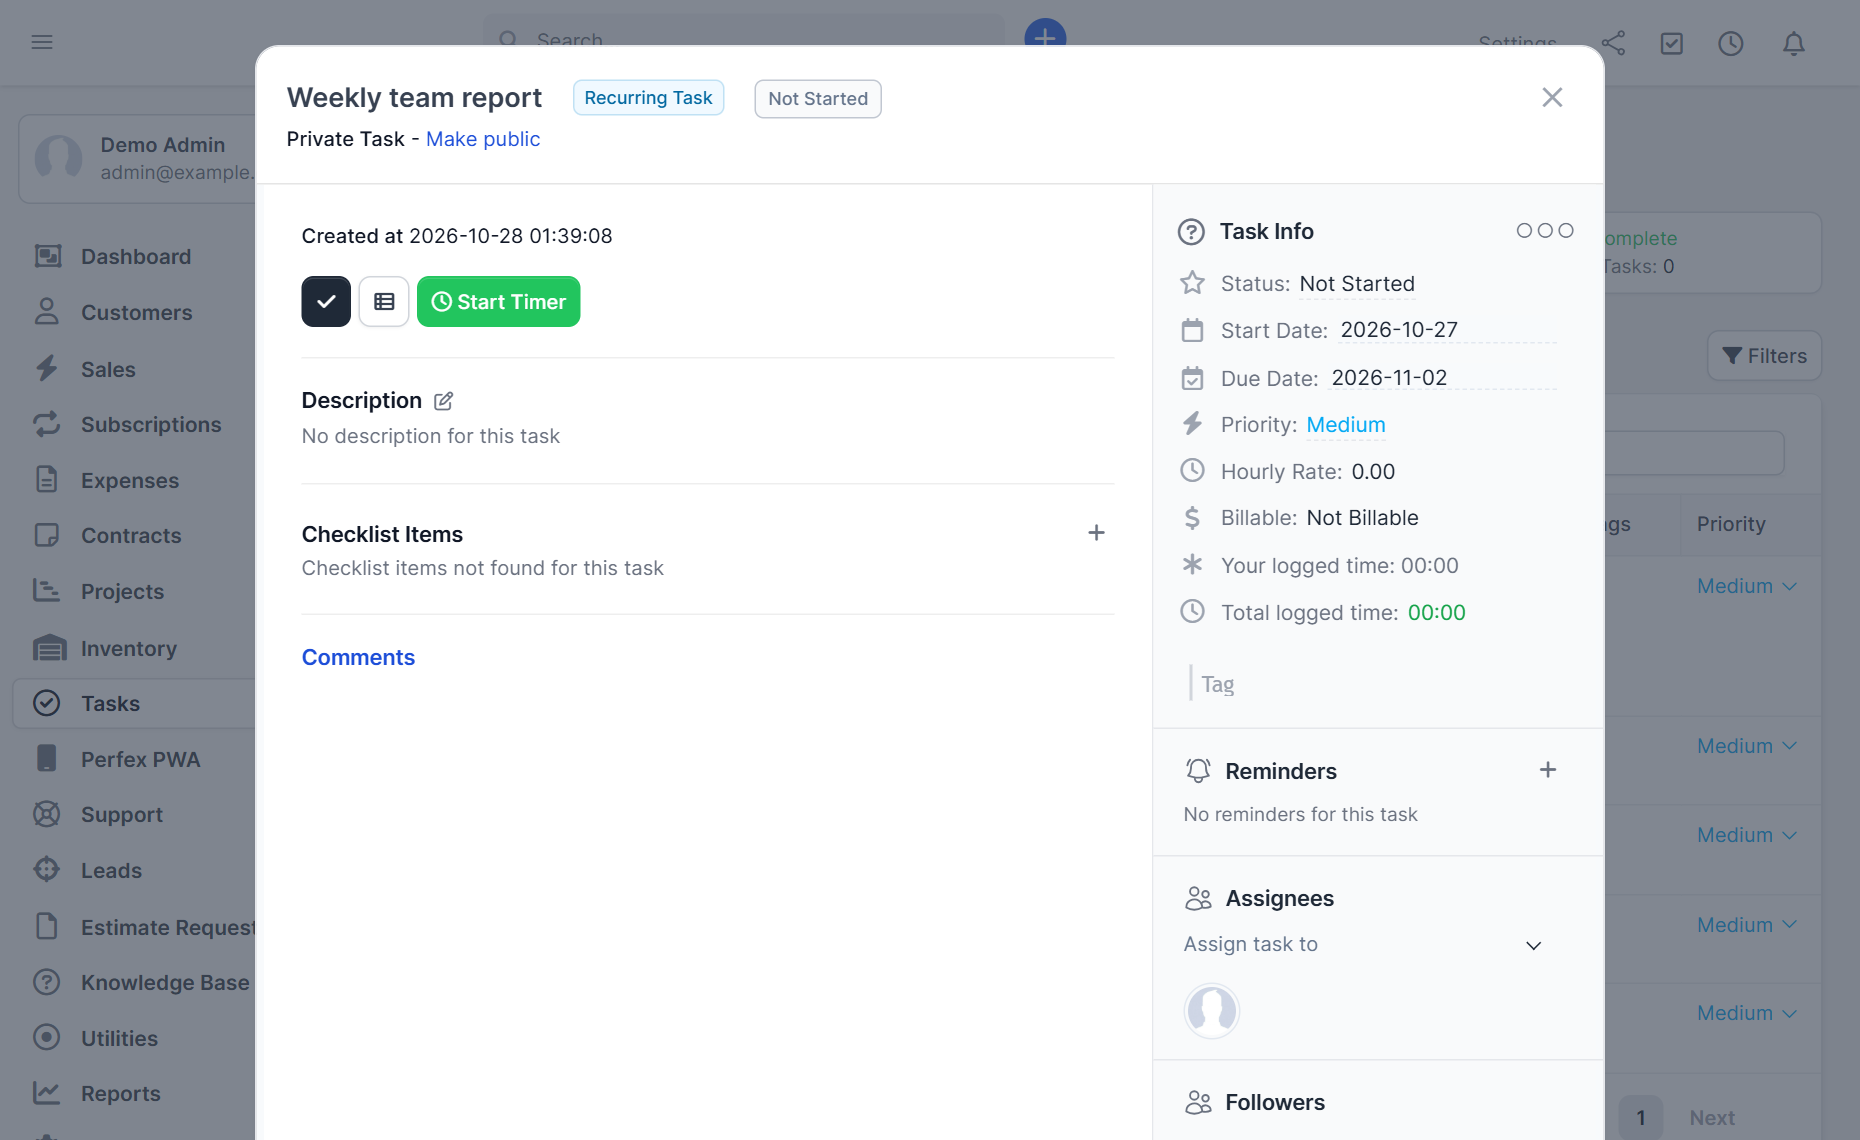
Task: Click the assignee avatar thumbnail
Action: (x=1212, y=1011)
